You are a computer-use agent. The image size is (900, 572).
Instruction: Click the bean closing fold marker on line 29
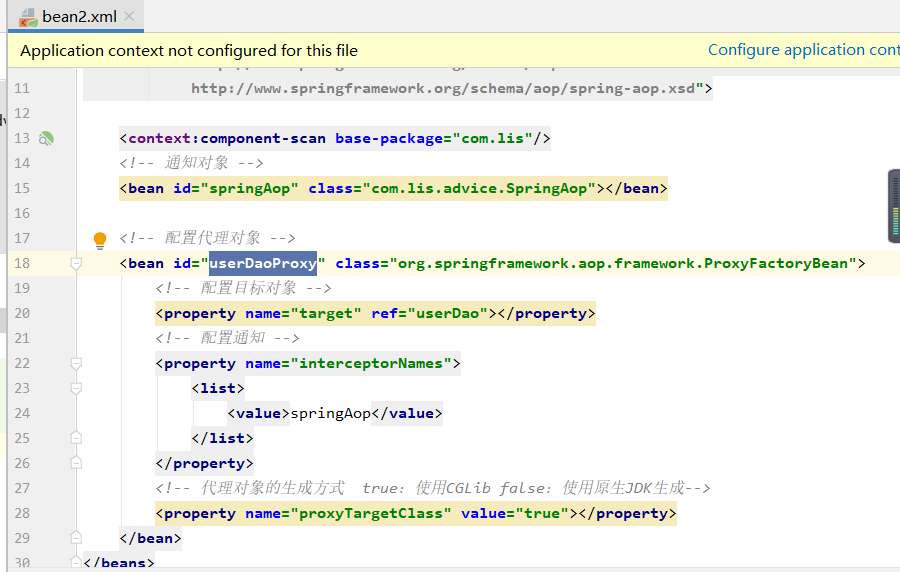click(x=76, y=538)
